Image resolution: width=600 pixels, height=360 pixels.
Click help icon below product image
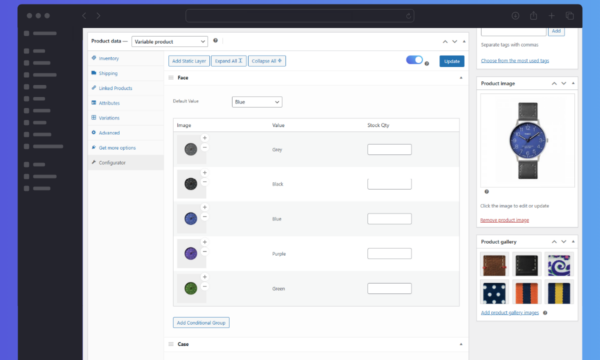click(487, 192)
